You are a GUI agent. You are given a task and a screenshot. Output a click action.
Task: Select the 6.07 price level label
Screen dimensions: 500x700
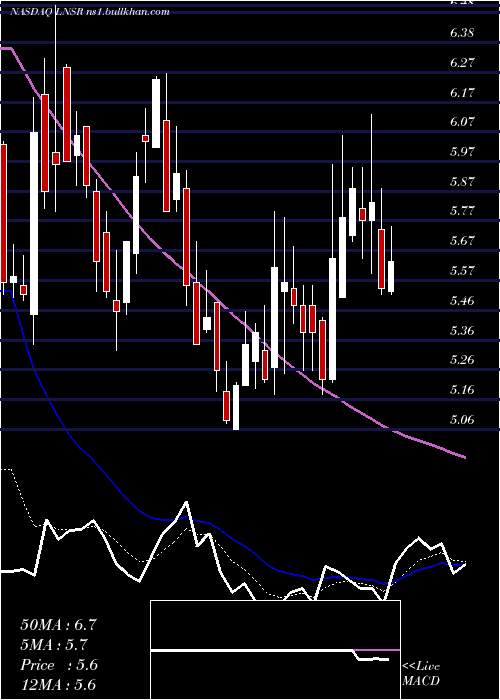(x=462, y=121)
